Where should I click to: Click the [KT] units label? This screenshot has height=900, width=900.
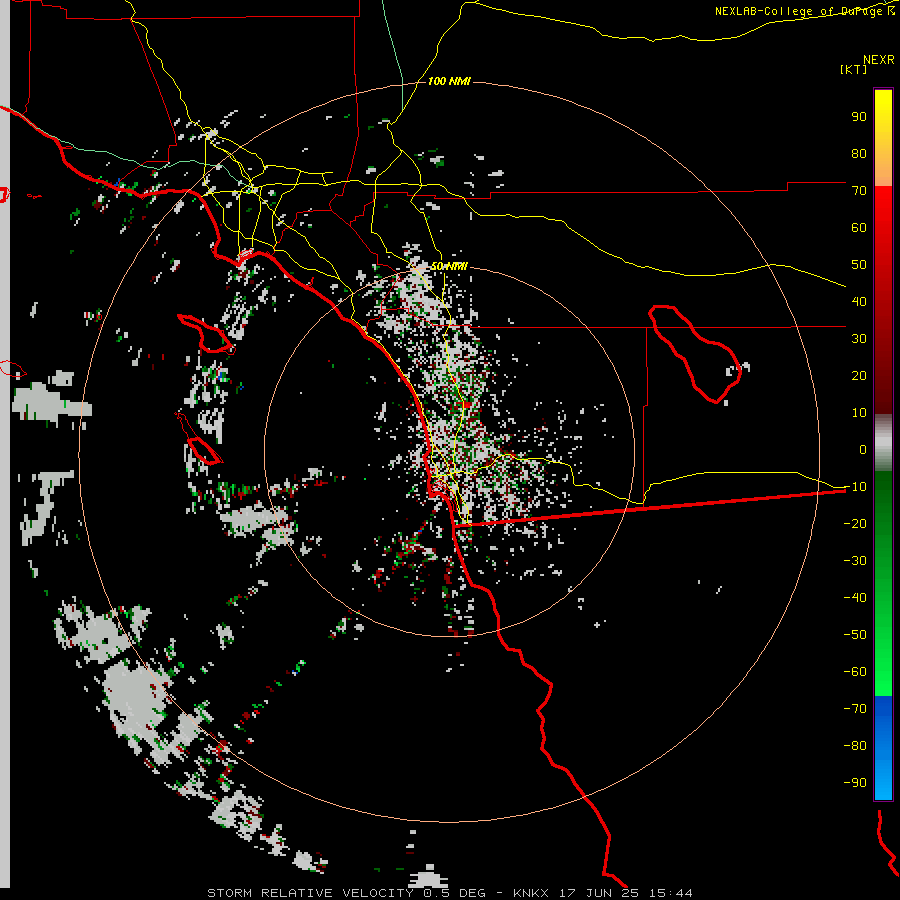[x=853, y=69]
